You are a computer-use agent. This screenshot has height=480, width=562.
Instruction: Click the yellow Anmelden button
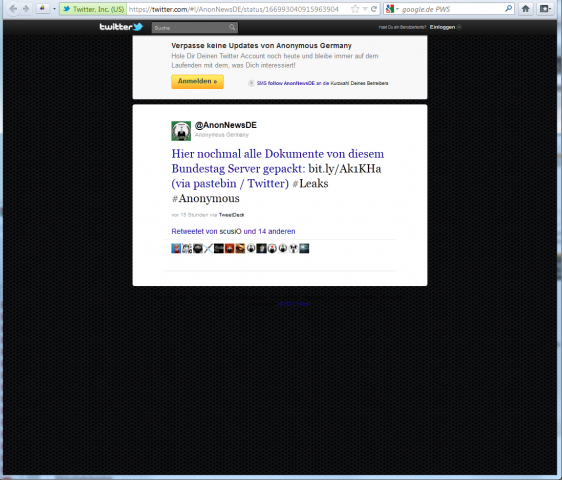coord(197,81)
